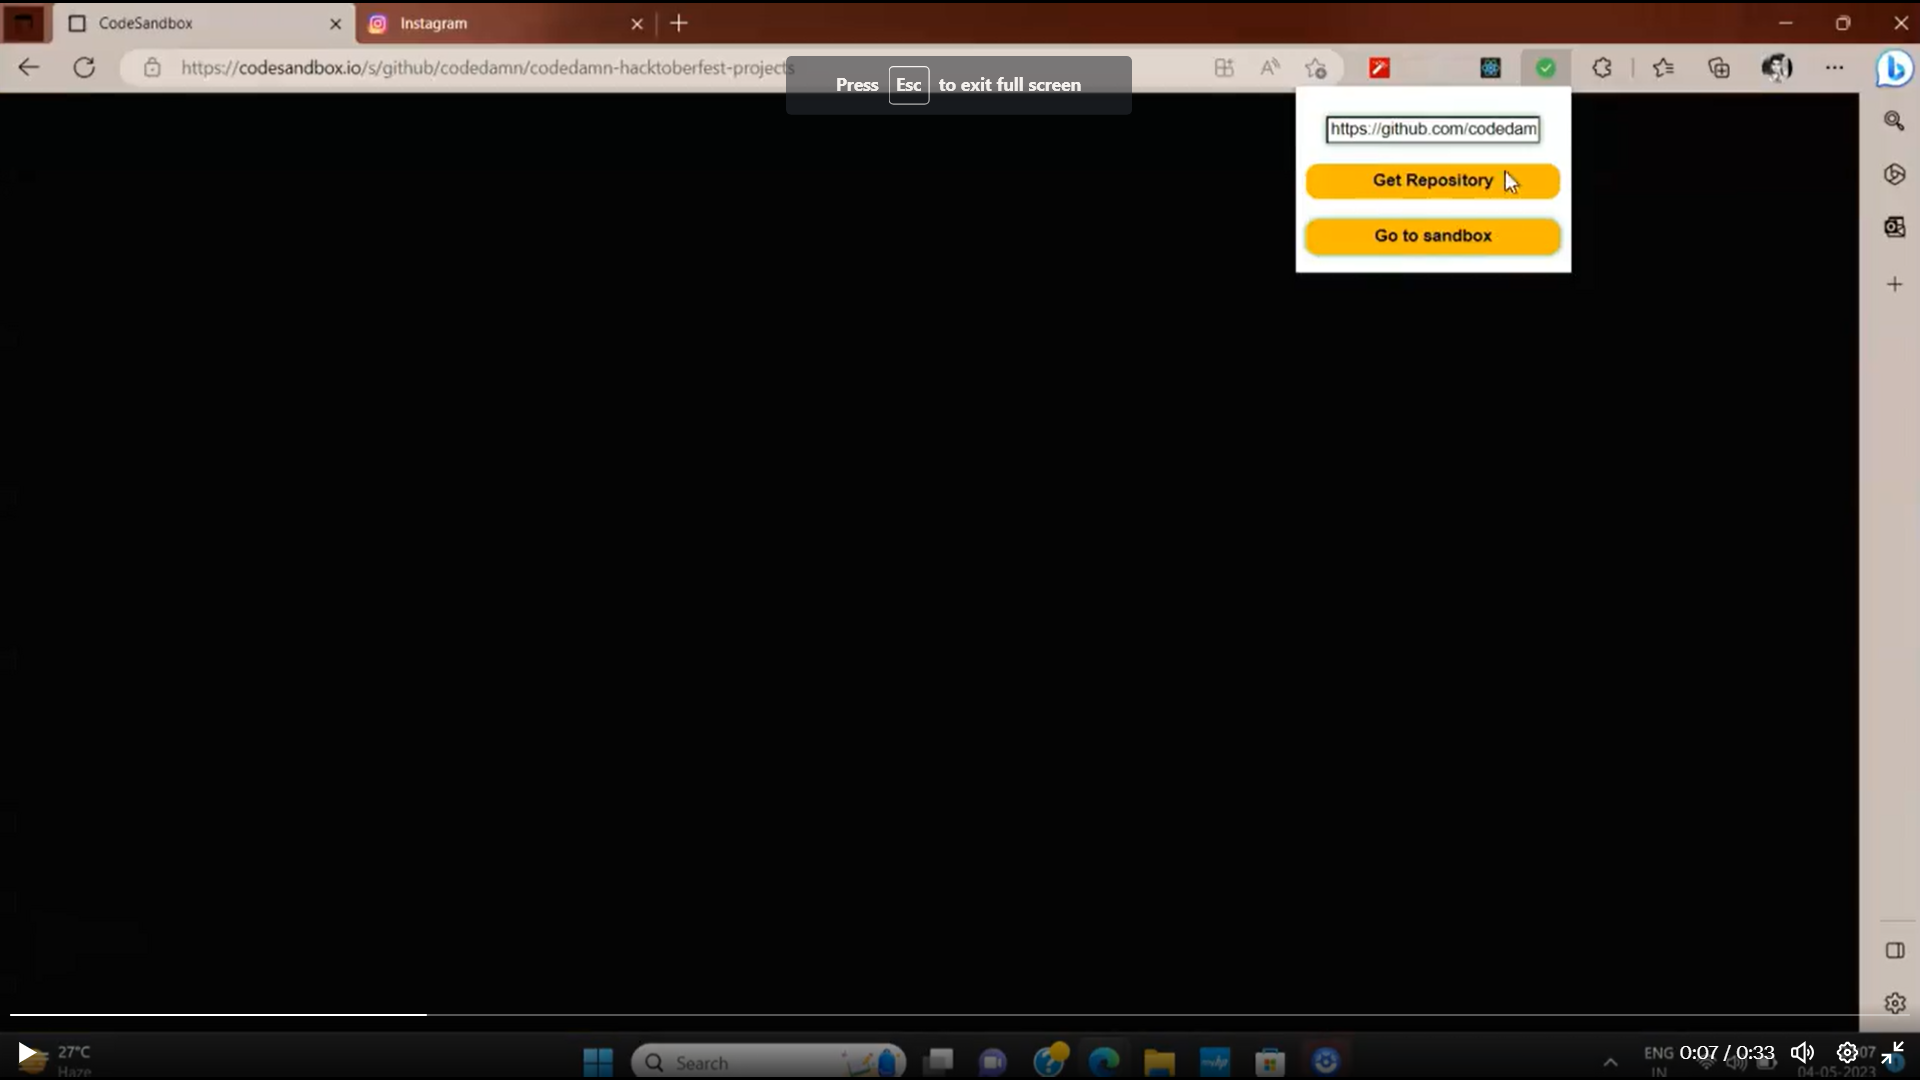Open Microsoft Edge from the taskbar
This screenshot has height=1080, width=1920.
1104,1061
